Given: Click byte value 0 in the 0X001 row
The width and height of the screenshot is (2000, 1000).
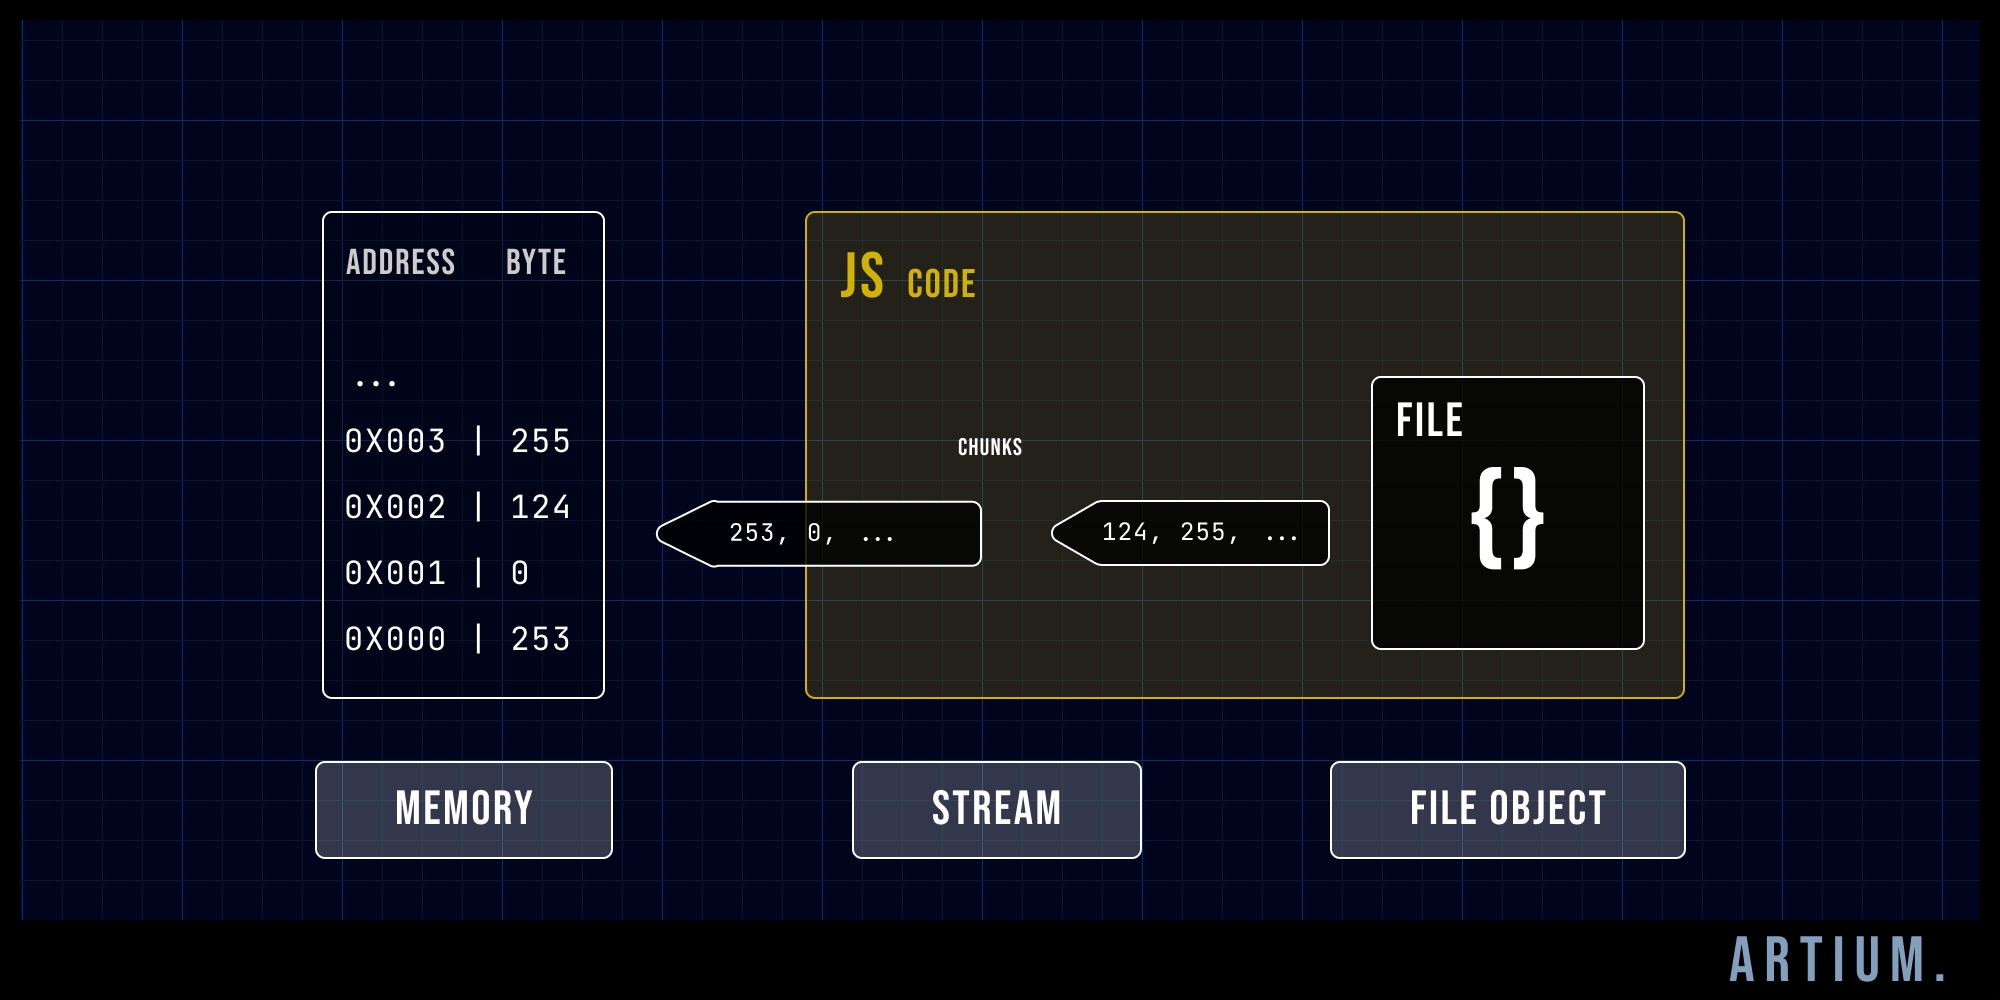Looking at the screenshot, I should point(520,573).
